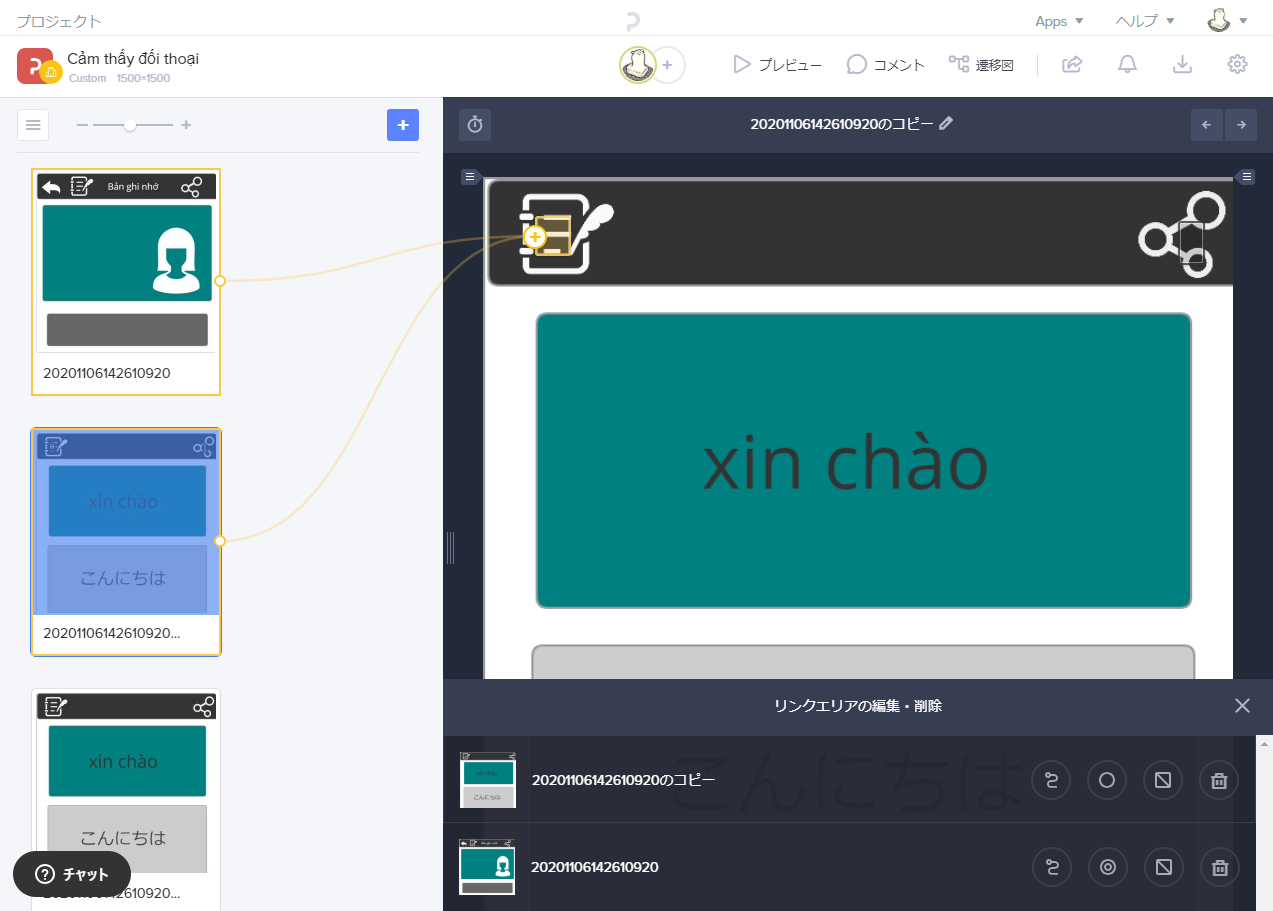
Task: Edit the screen name with pencil icon
Action: point(946,123)
